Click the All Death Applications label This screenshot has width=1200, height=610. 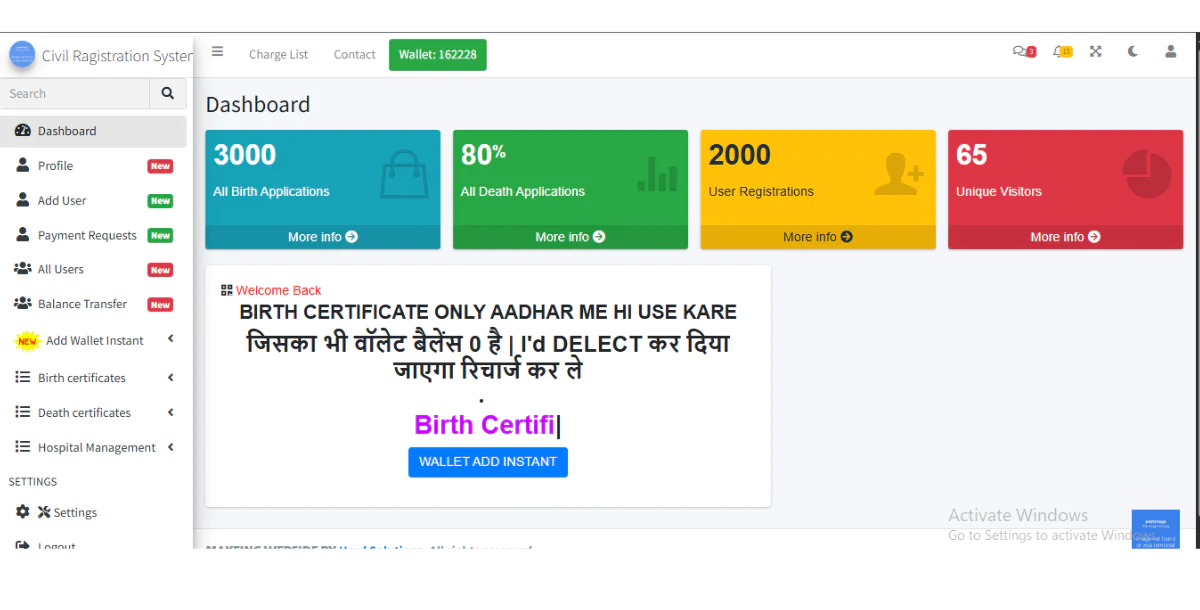(x=523, y=192)
